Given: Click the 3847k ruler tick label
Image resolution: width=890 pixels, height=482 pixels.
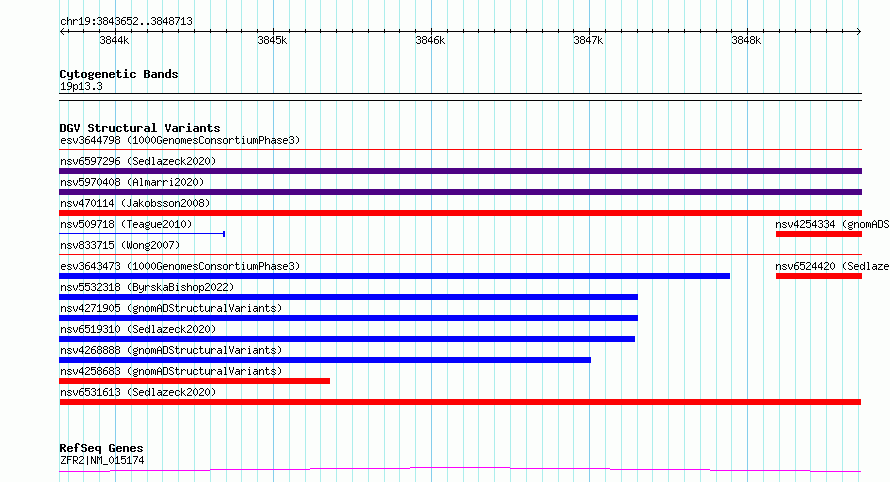Looking at the screenshot, I should pyautogui.click(x=588, y=40).
